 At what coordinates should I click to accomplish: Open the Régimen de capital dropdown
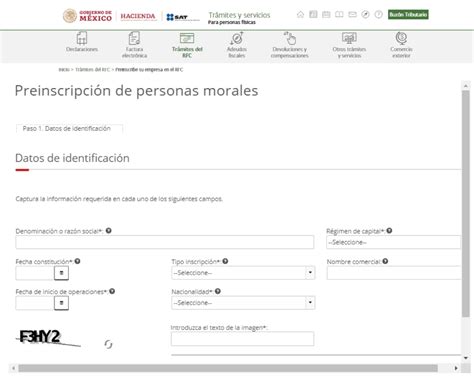pos(393,242)
